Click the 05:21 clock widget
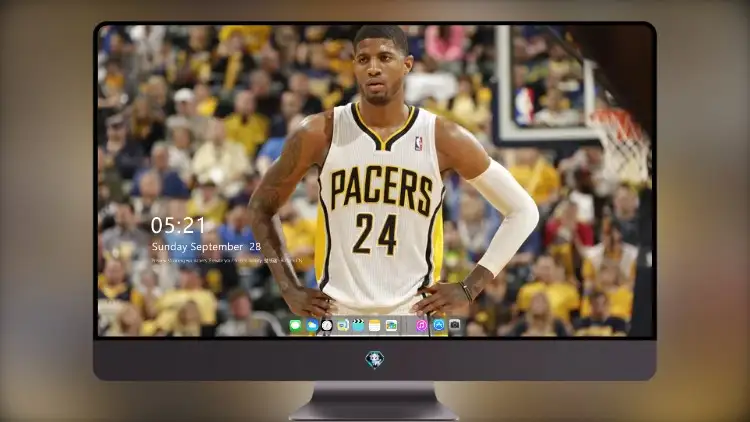 (x=178, y=225)
